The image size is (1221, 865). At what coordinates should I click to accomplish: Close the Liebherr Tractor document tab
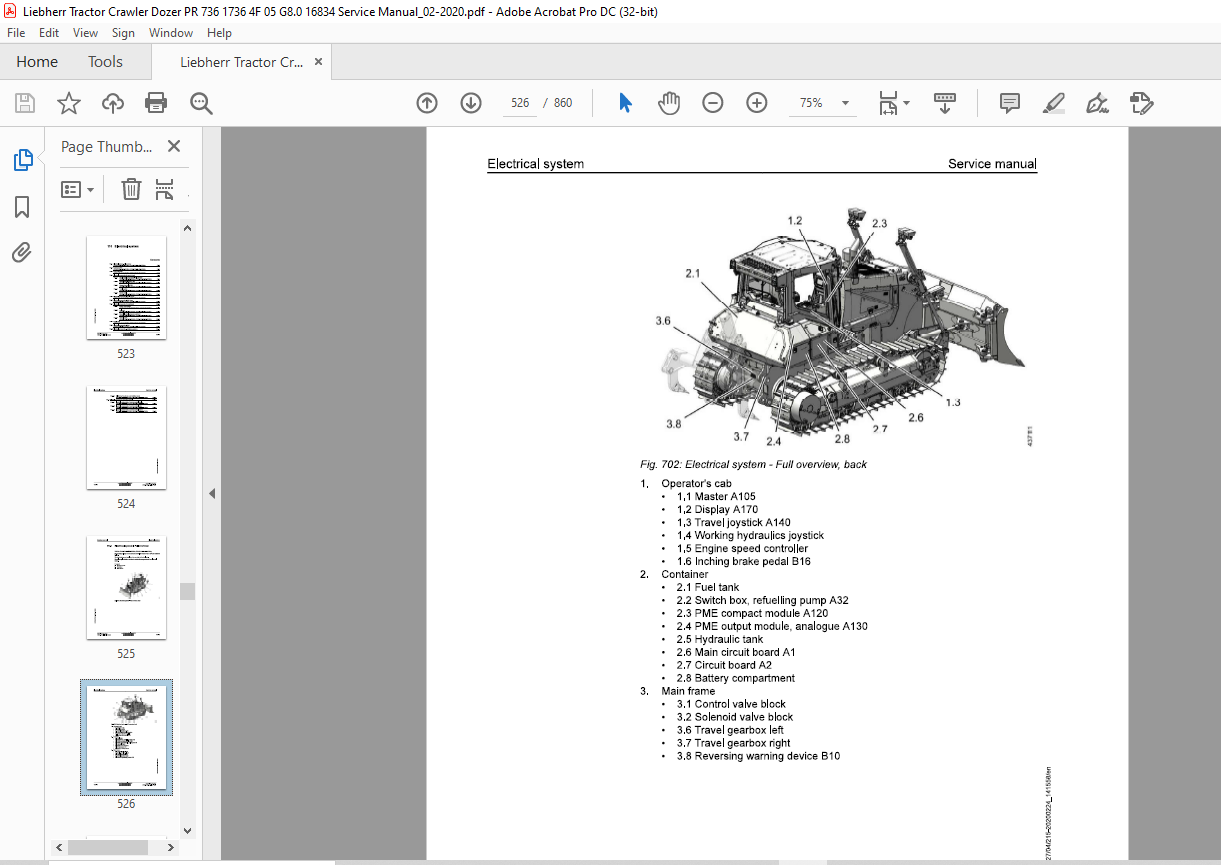pos(319,62)
